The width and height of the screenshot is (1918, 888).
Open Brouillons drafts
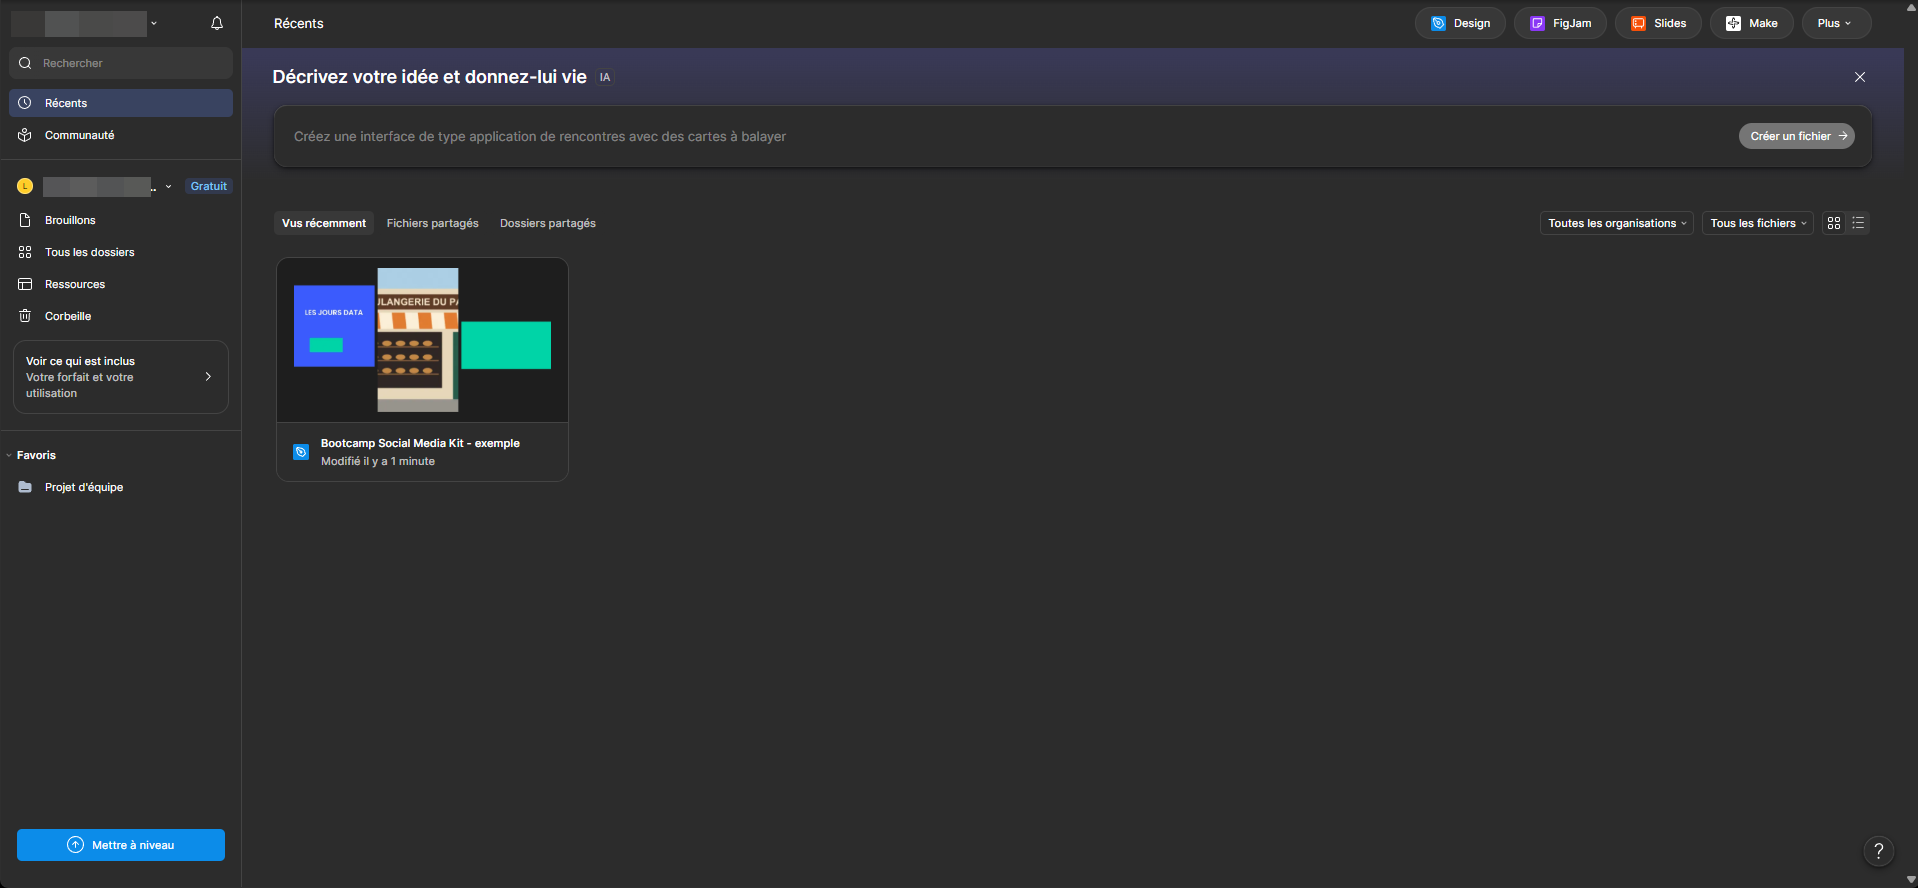pos(121,220)
